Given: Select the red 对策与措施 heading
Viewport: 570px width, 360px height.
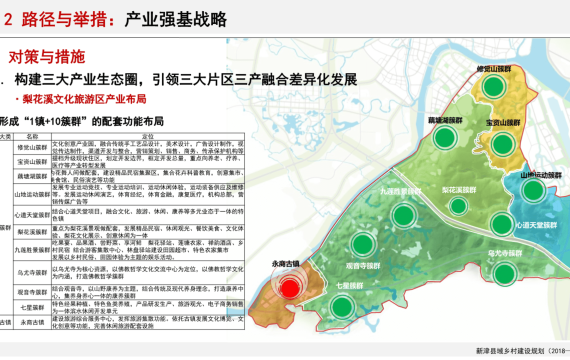Looking at the screenshot, I should point(47,57).
